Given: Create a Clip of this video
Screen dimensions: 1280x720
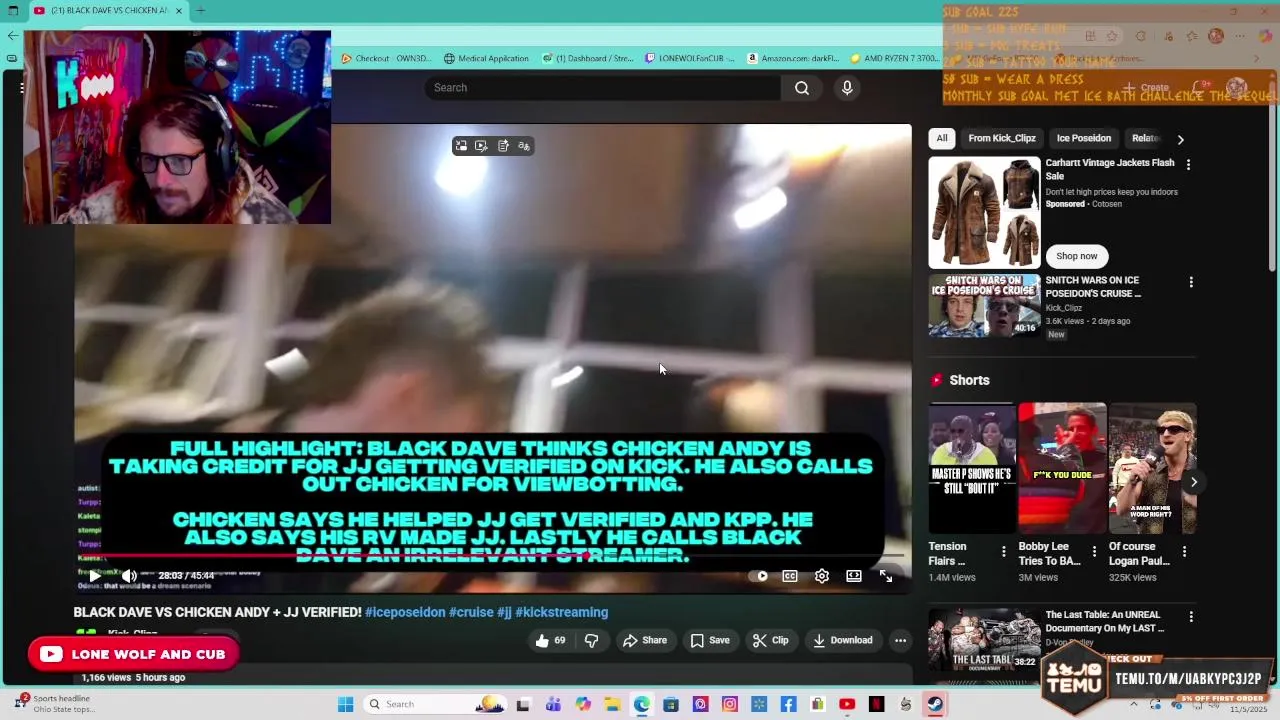Looking at the screenshot, I should tap(770, 641).
